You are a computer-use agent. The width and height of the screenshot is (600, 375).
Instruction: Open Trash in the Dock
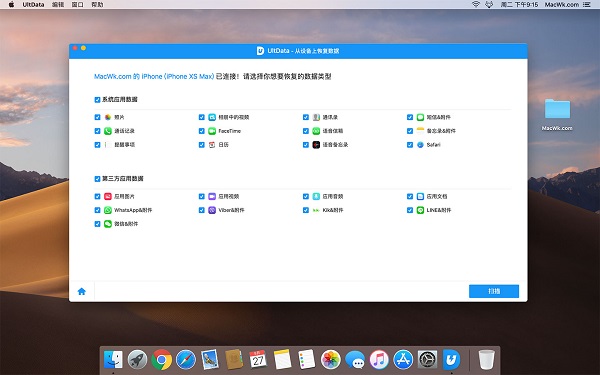pos(486,360)
